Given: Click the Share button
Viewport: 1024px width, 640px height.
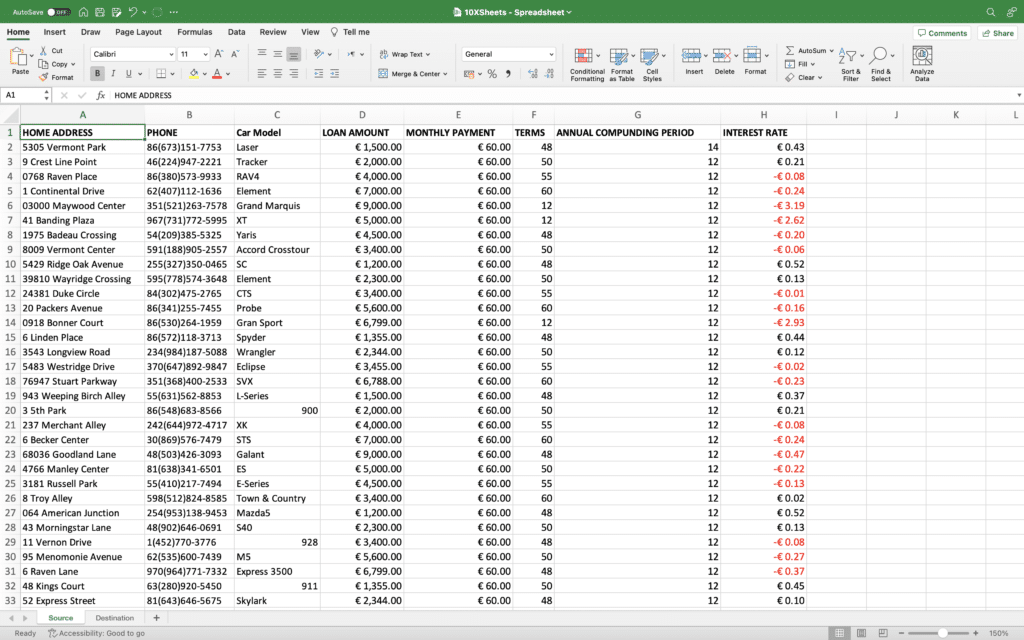Looking at the screenshot, I should [x=996, y=32].
